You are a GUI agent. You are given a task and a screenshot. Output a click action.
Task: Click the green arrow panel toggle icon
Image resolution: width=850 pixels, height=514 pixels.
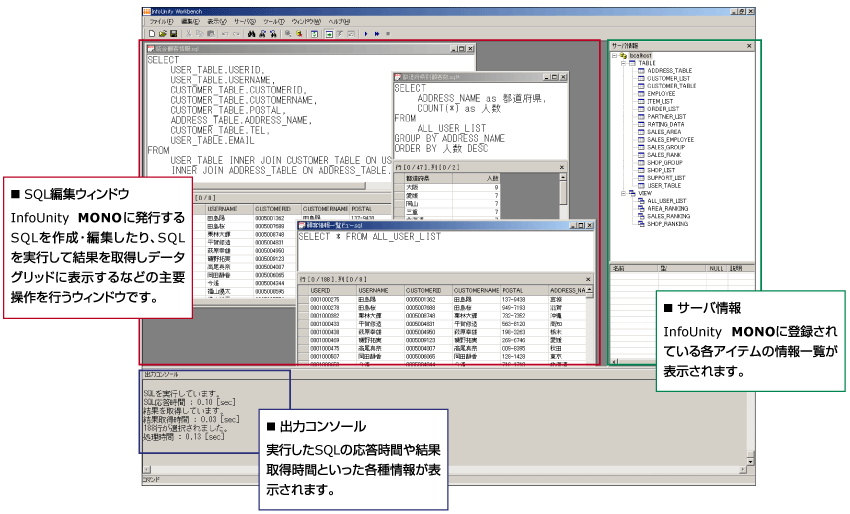[329, 34]
